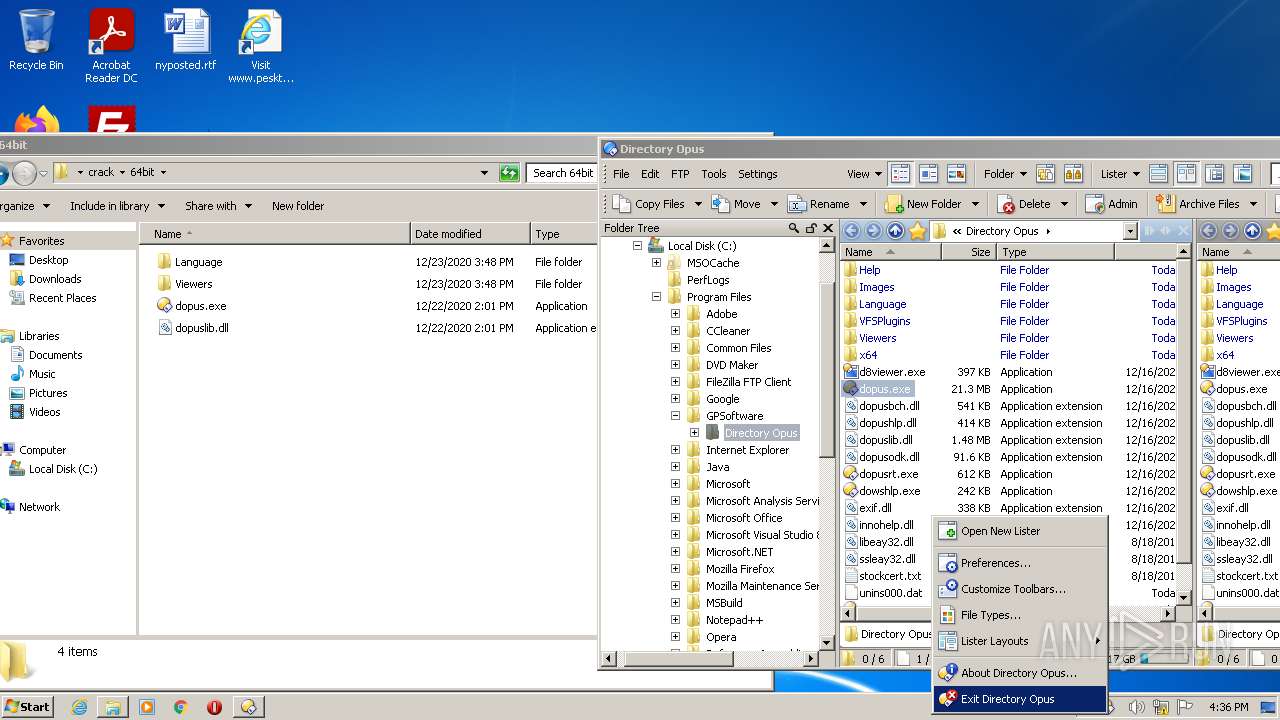Click the Start button
This screenshot has height=720, width=1280.
coord(27,706)
